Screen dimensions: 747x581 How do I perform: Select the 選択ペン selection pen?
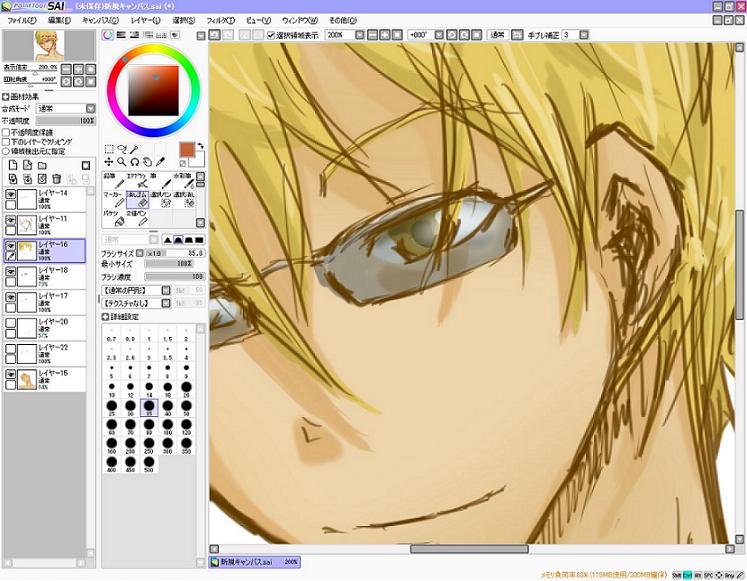(x=161, y=200)
